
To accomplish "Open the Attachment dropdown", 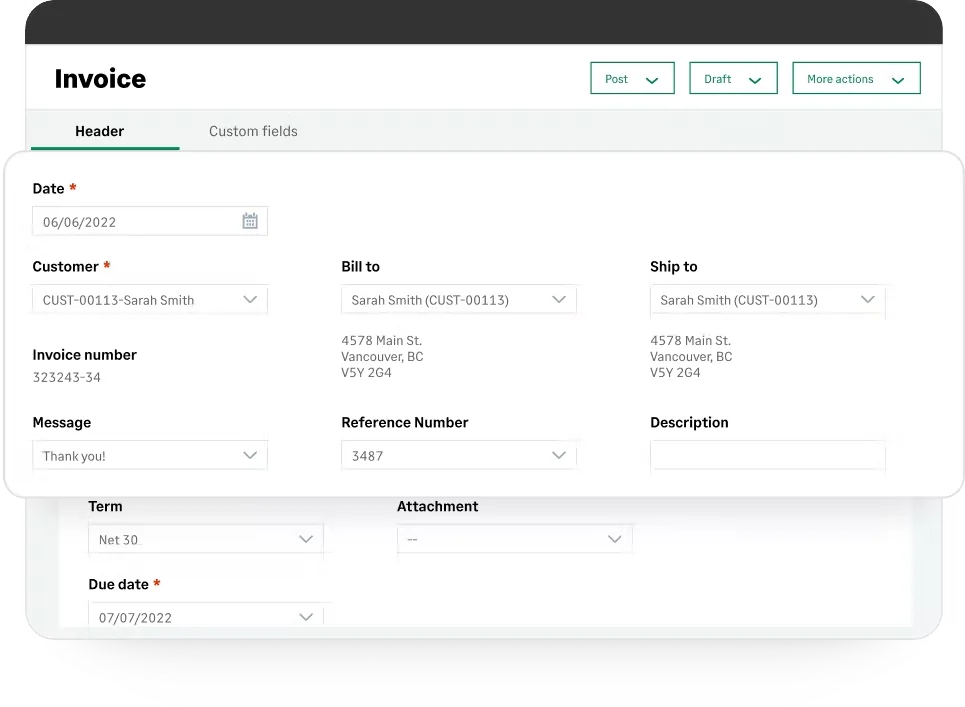I will pyautogui.click(x=515, y=539).
